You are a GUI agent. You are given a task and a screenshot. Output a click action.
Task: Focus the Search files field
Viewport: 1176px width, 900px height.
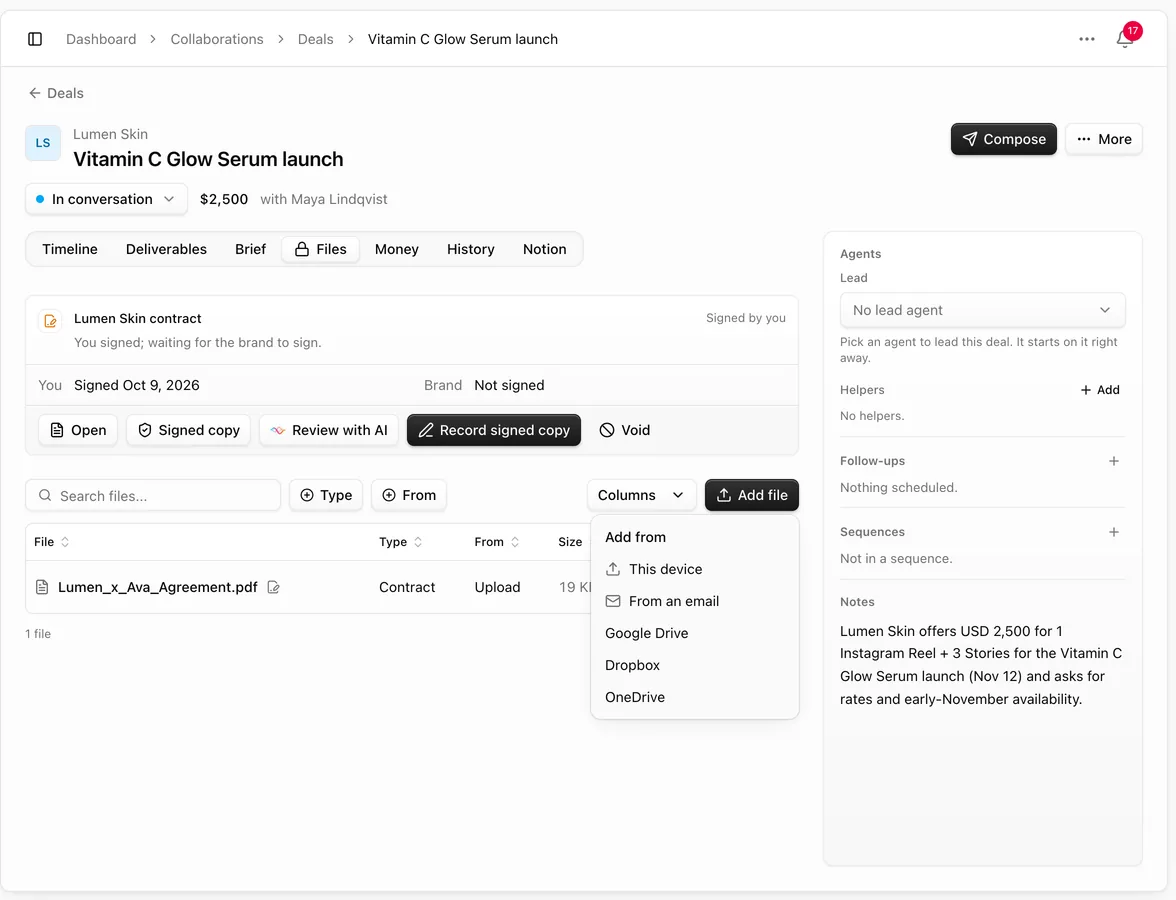click(153, 496)
